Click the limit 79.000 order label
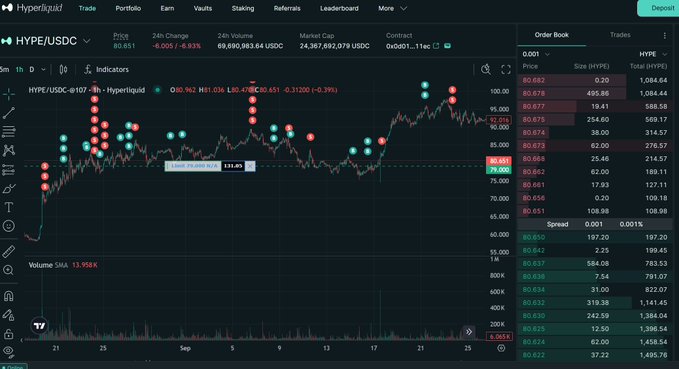The width and height of the screenshot is (679, 369). pos(193,166)
